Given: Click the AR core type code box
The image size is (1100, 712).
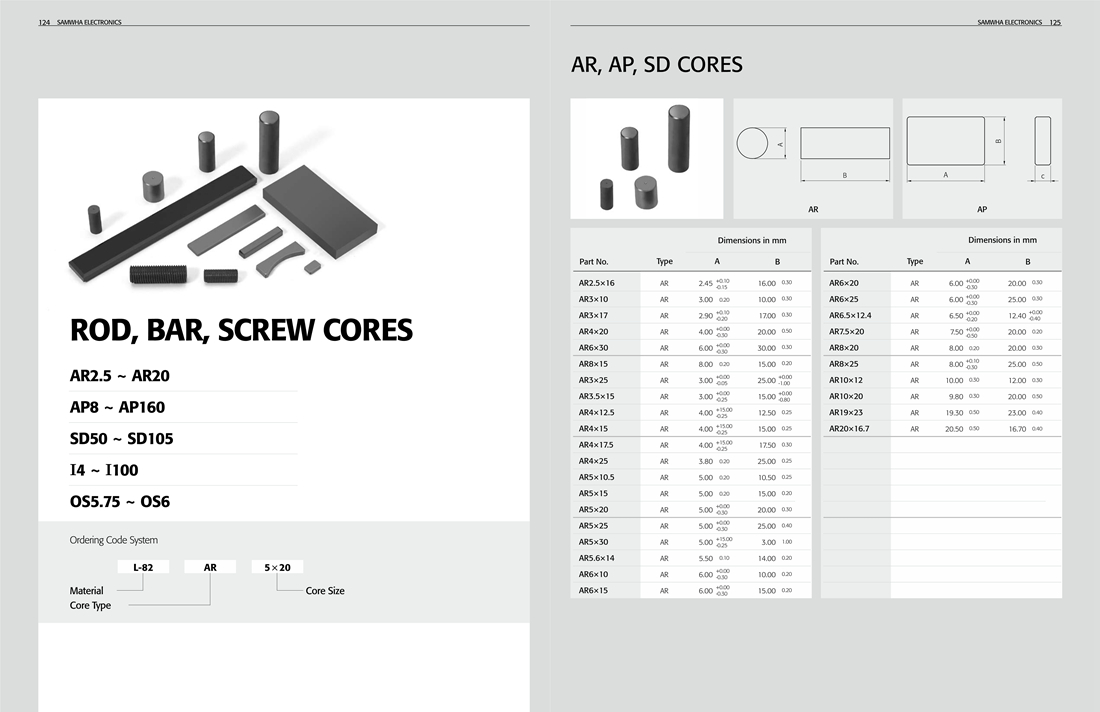Looking at the screenshot, I should 210,567.
